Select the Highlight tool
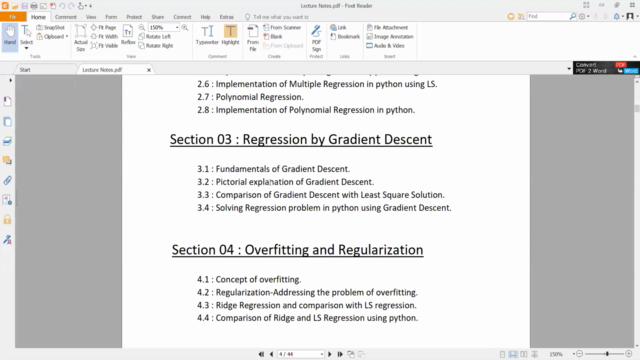Viewport: 640px width, 360px height. (230, 35)
